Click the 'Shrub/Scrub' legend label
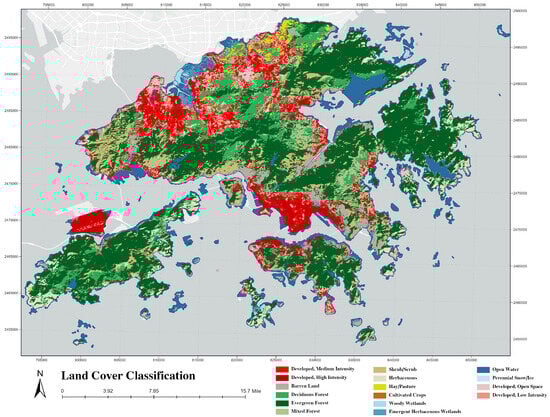The width and height of the screenshot is (550, 417). point(403,369)
